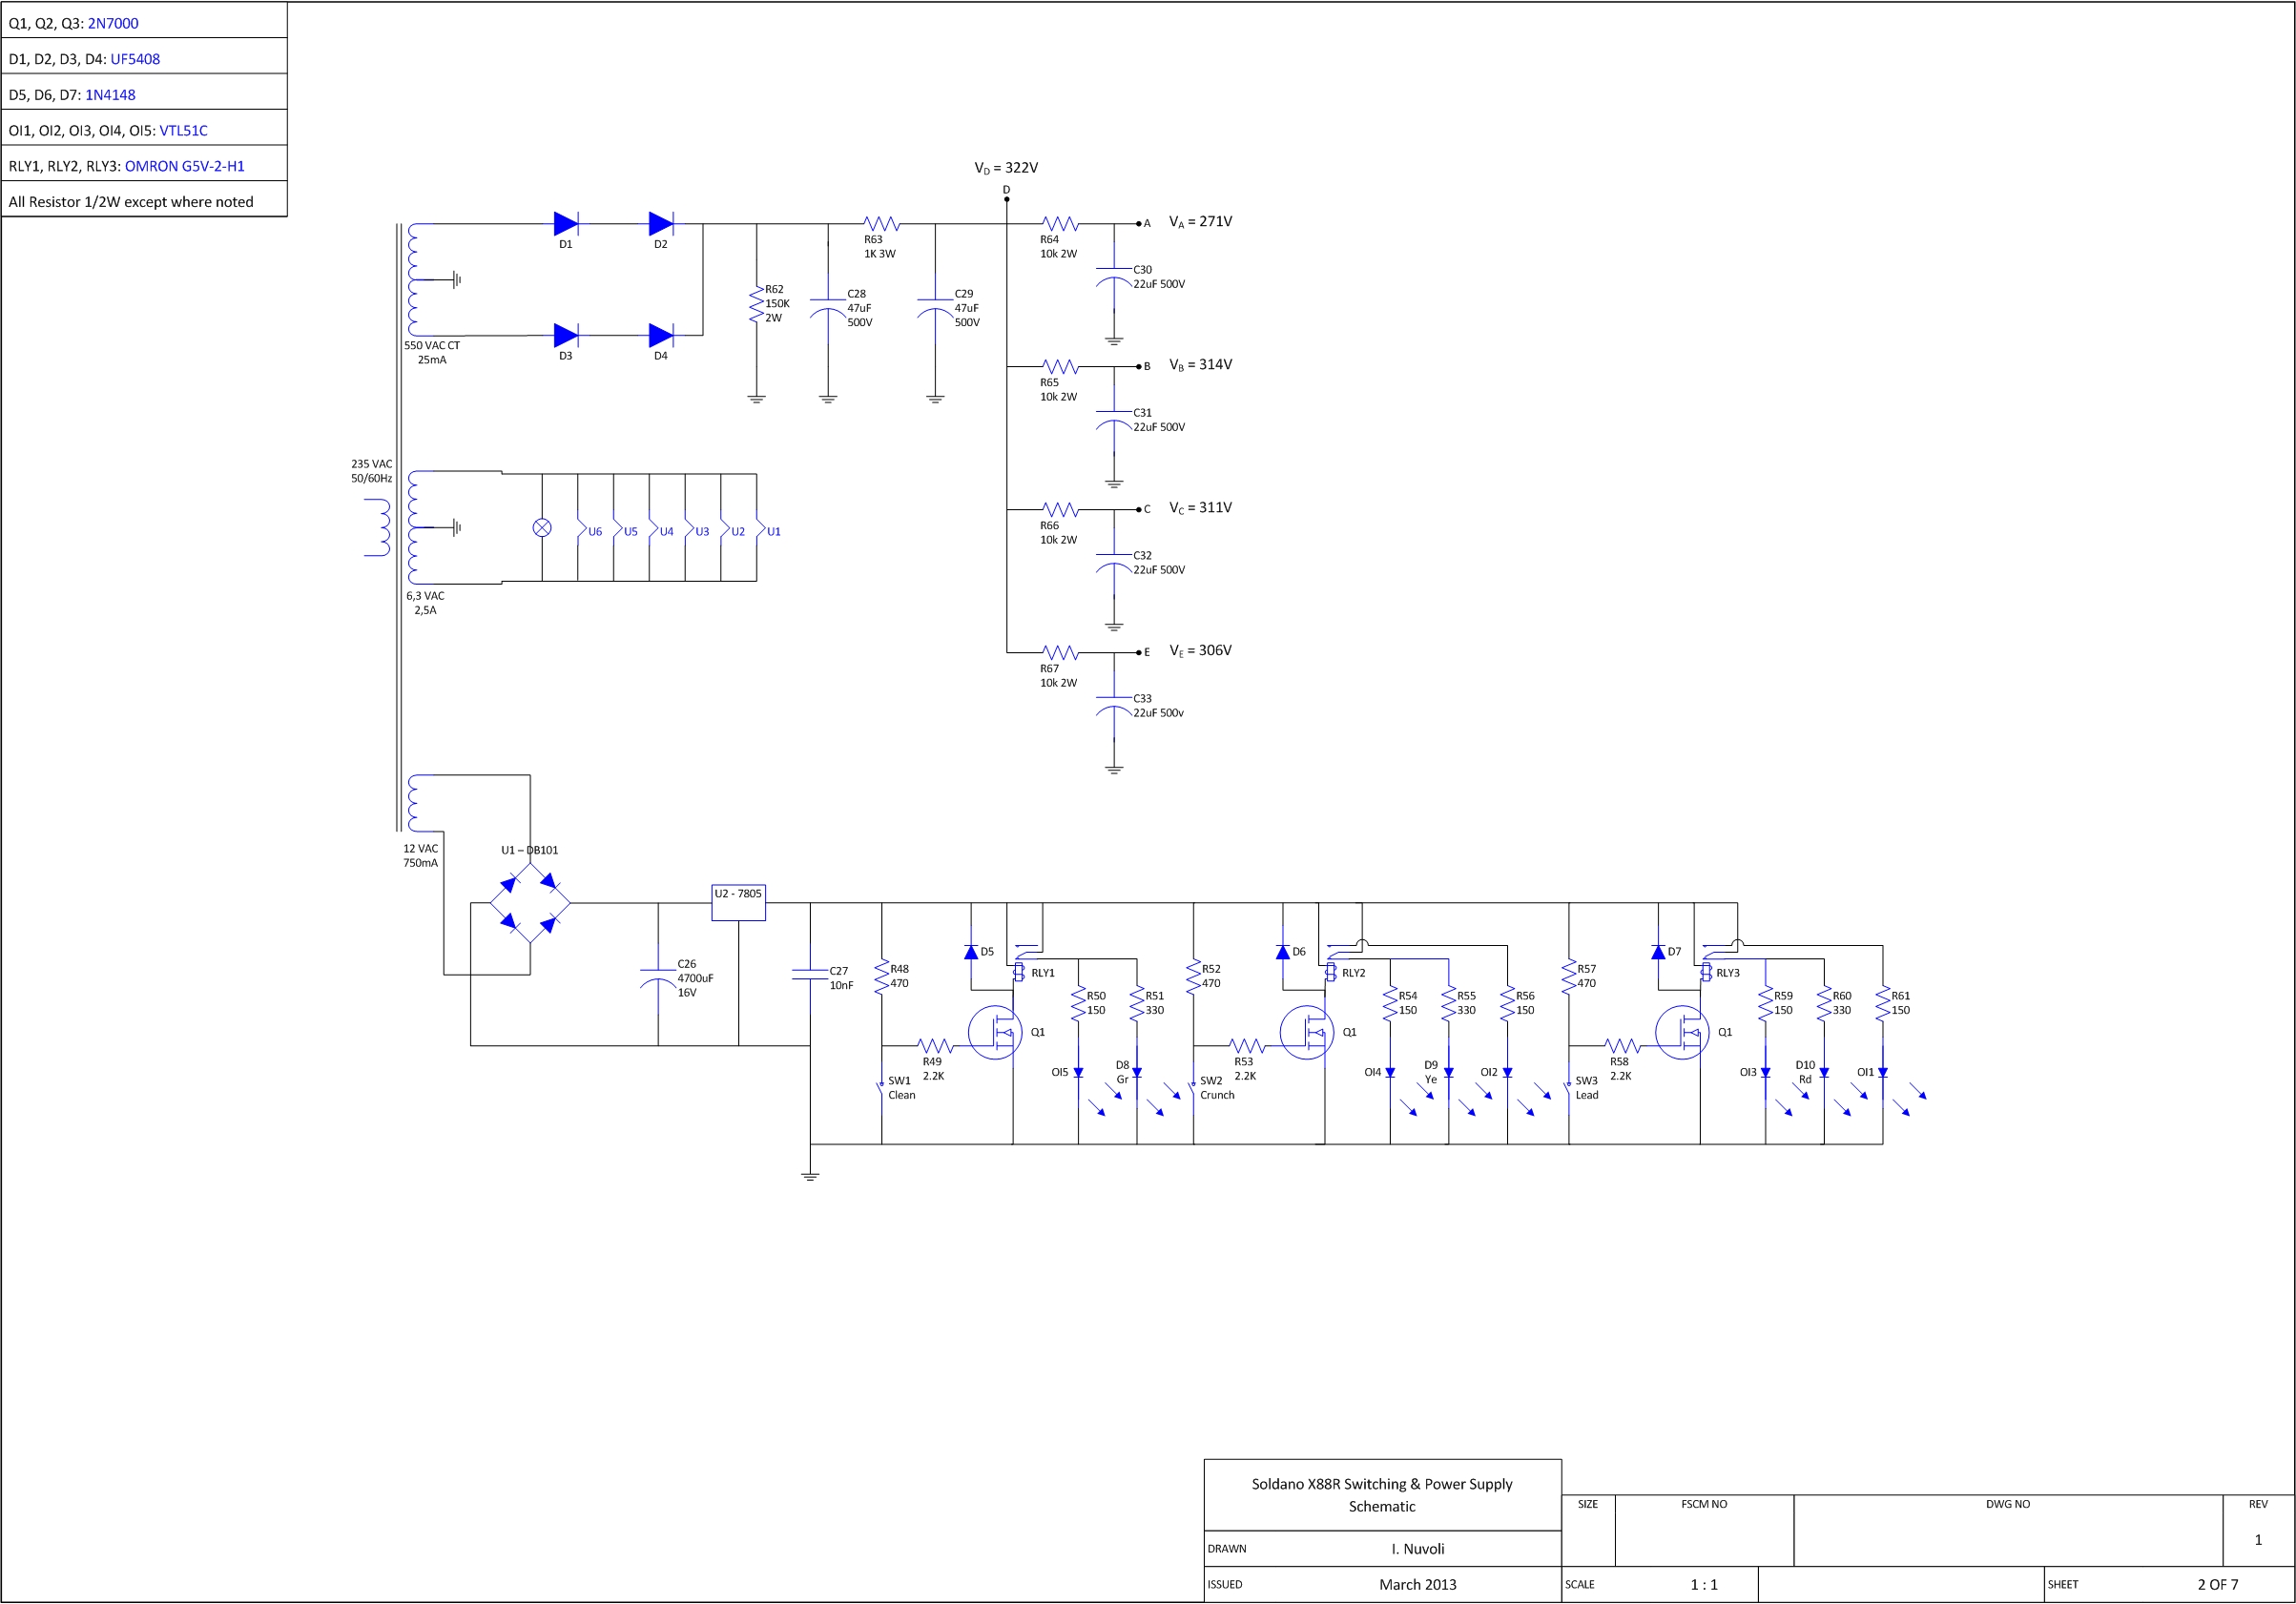Screen dimensions: 2296x1604
Task: Click the pilot lamp symbol near U6
Action: [542, 527]
